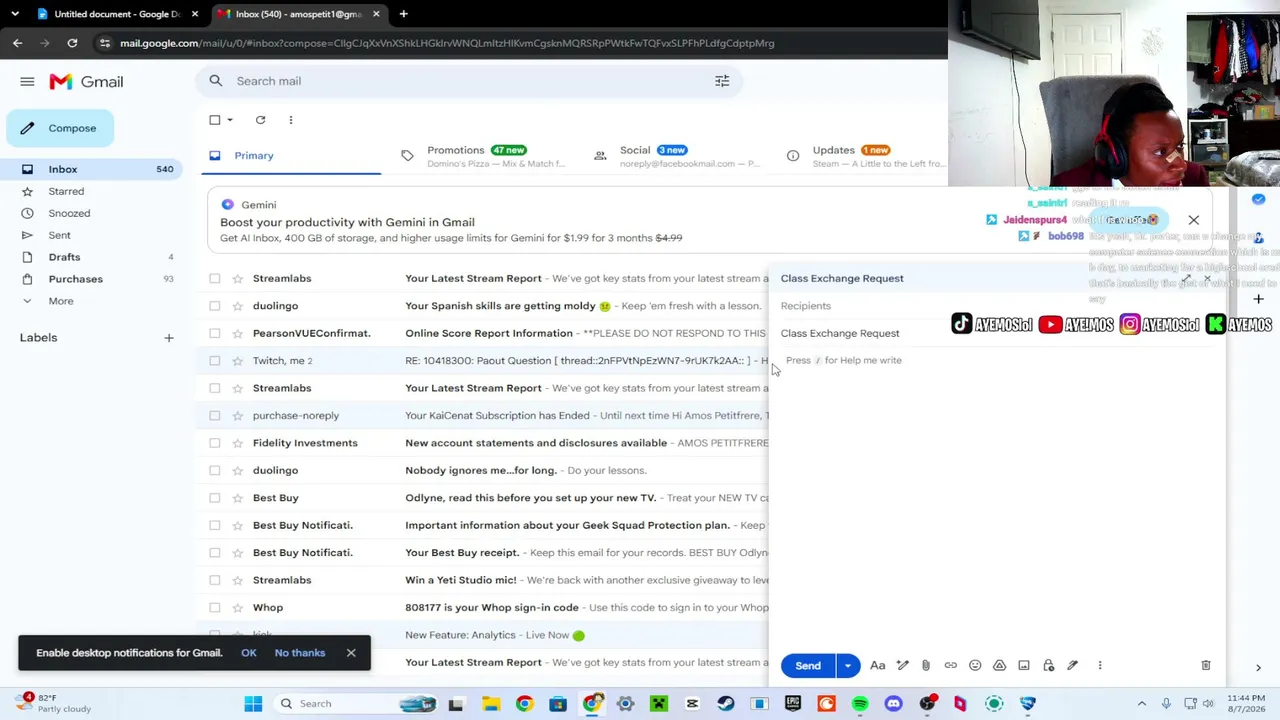Open the email '808177 is your Whop sign-in code'
Image resolution: width=1280 pixels, height=720 pixels.
coord(492,608)
